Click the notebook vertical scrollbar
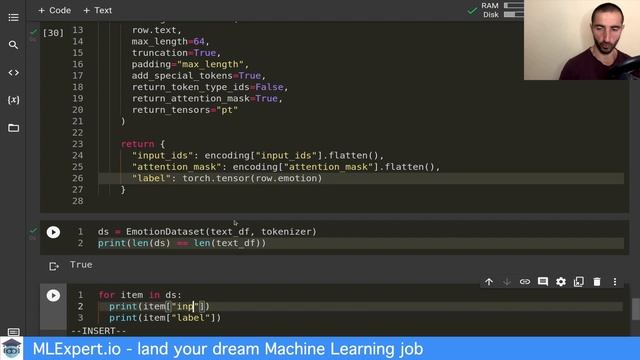Viewport: 640px width, 360px height. (x=636, y=309)
